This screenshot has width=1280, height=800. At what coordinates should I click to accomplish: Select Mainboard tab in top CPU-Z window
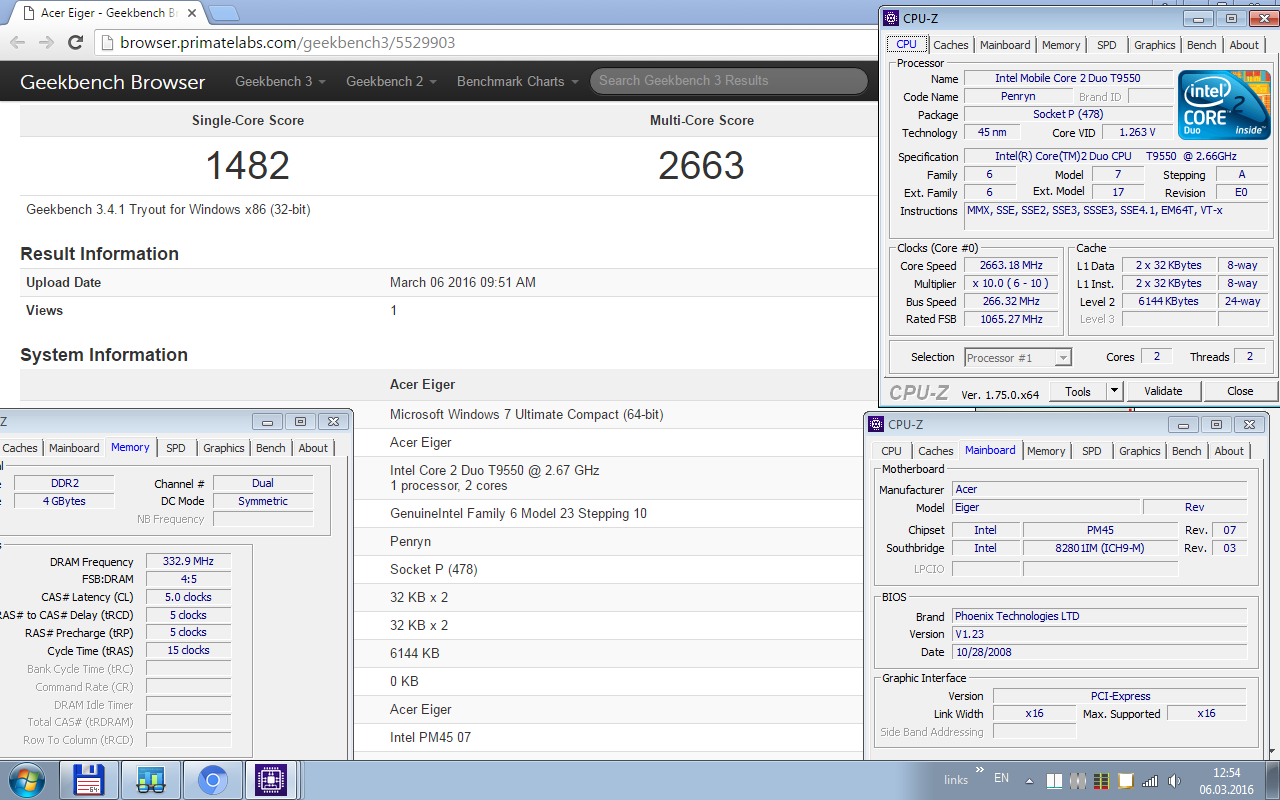[1005, 45]
